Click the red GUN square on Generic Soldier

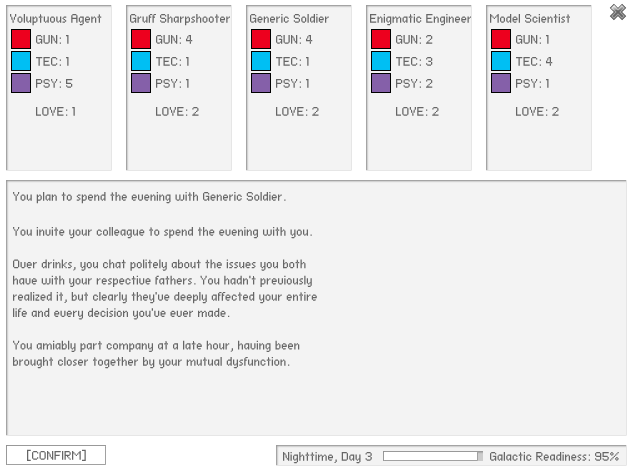[x=260, y=39]
